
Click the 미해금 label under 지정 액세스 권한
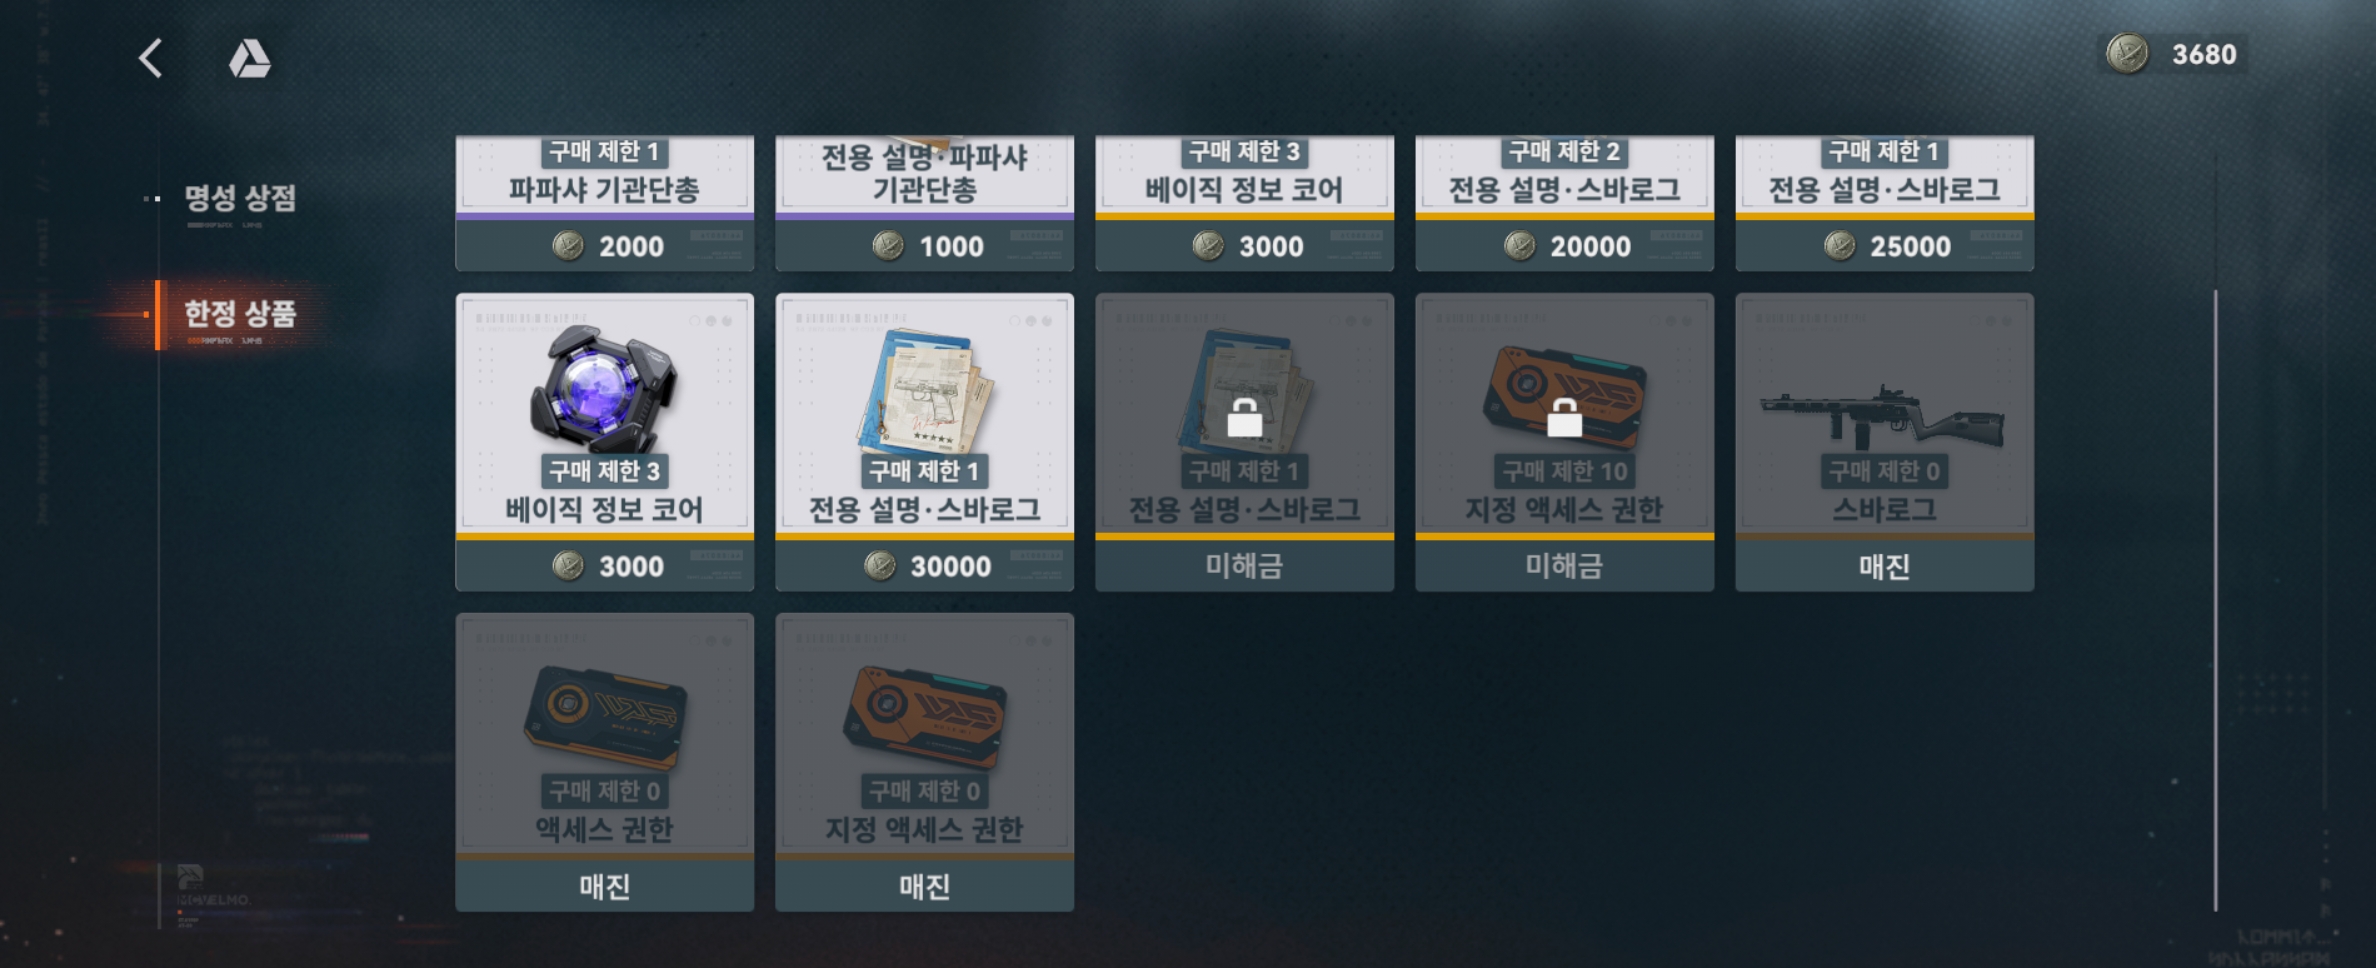(1564, 566)
